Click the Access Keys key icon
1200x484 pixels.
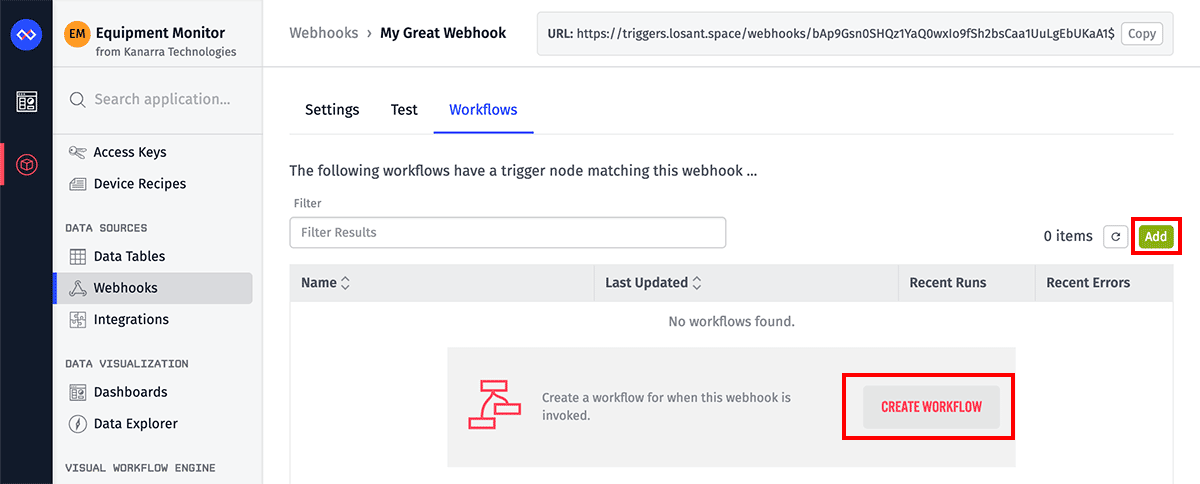tap(77, 152)
